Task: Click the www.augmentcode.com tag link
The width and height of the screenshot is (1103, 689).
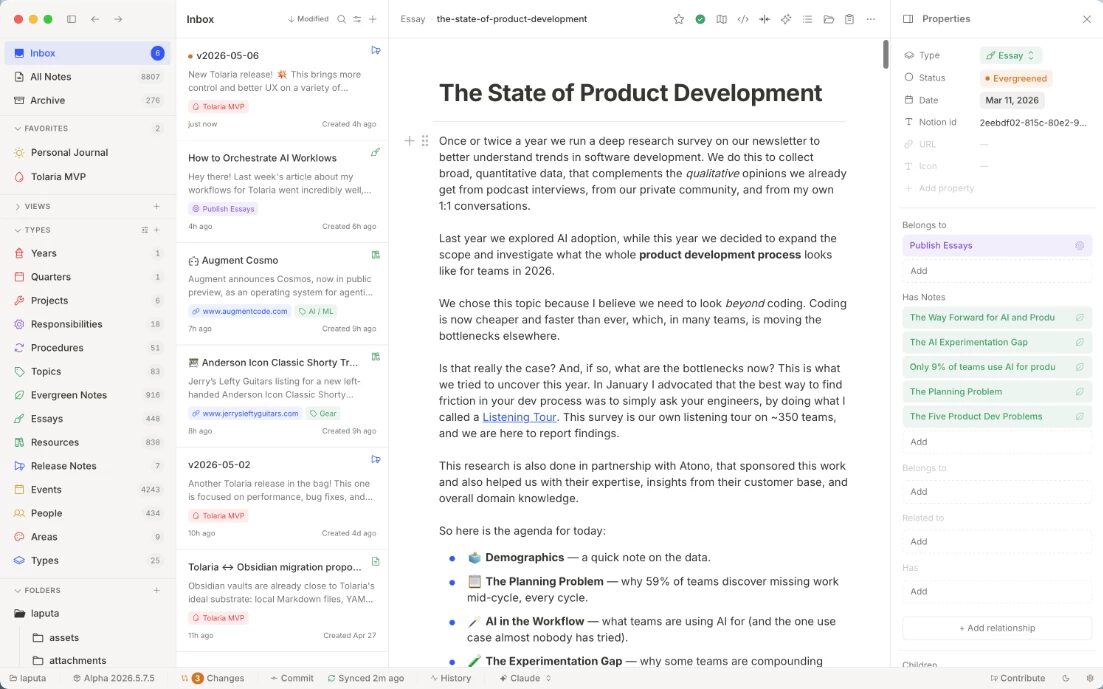Action: [x=239, y=311]
